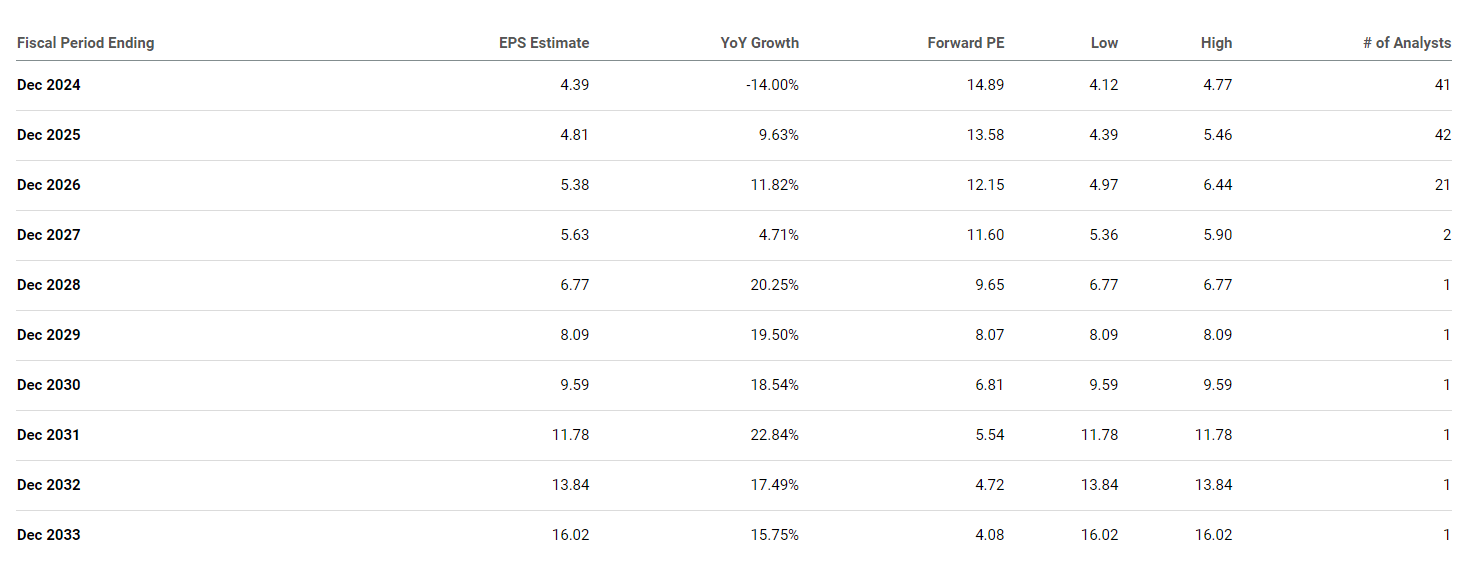Click the Dec 2025 row label
The width and height of the screenshot is (1466, 570).
pyautogui.click(x=49, y=135)
